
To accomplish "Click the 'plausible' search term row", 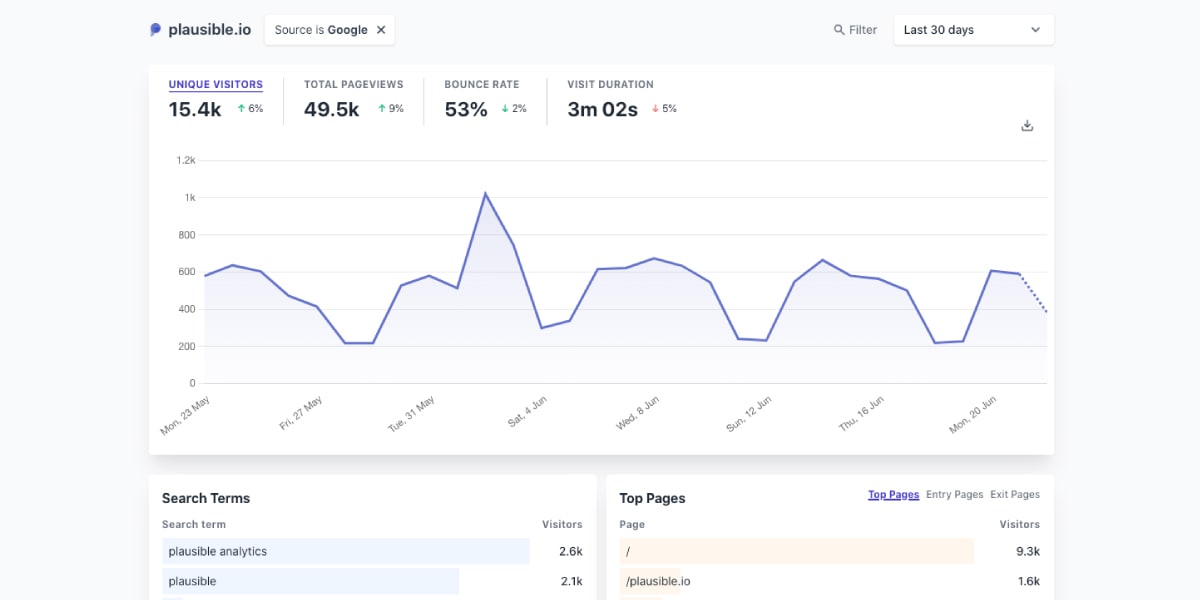I will pyautogui.click(x=372, y=581).
